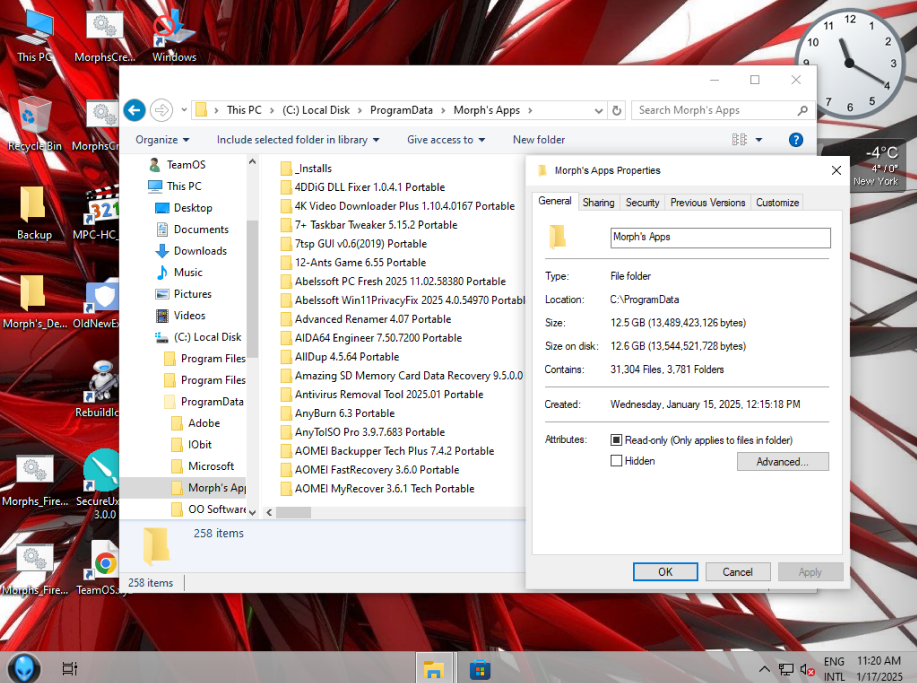The image size is (917, 683).
Task: Click Alienware Start button on taskbar
Action: (23, 667)
